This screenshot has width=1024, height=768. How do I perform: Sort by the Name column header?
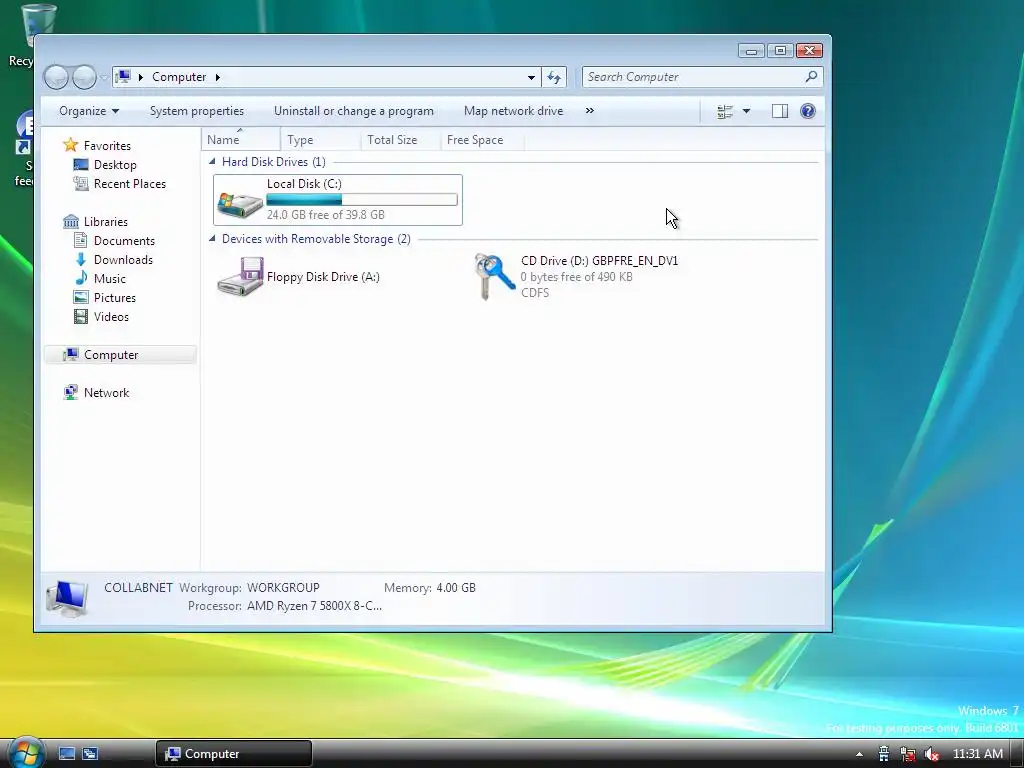(241, 140)
